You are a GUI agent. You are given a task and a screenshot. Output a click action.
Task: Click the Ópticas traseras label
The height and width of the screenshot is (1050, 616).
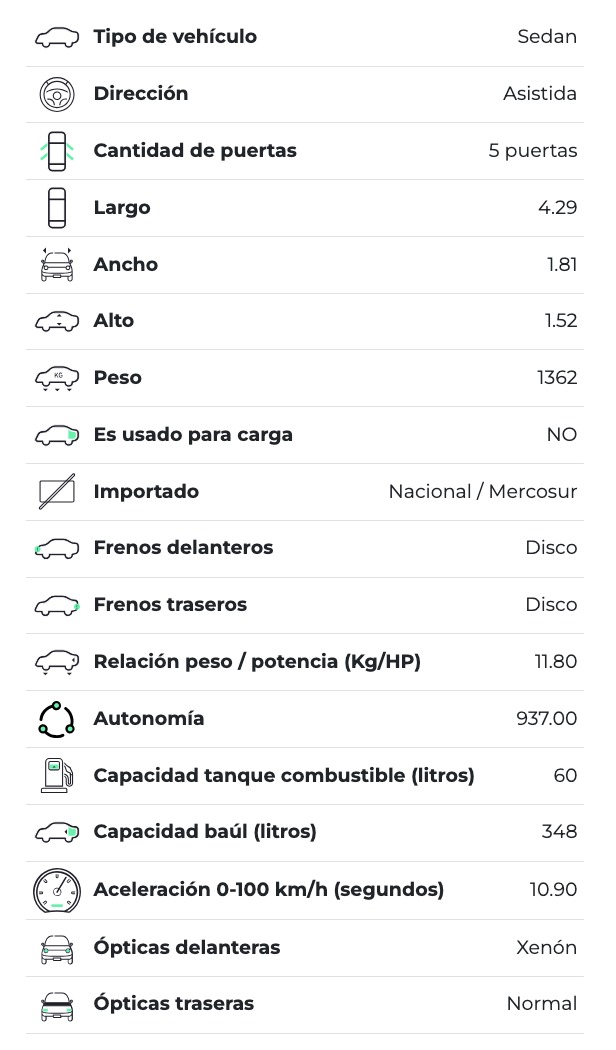pos(174,1004)
